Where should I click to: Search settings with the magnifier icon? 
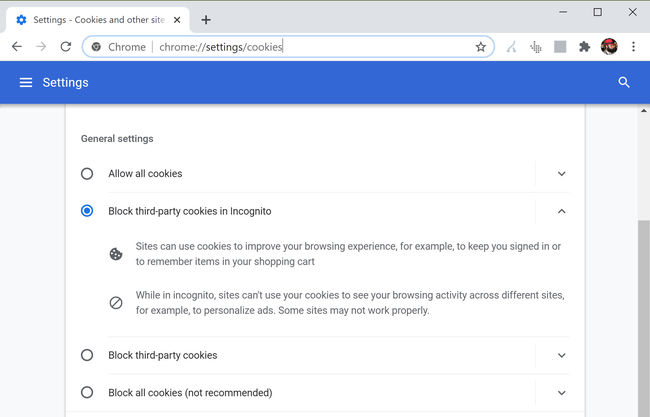click(x=624, y=82)
